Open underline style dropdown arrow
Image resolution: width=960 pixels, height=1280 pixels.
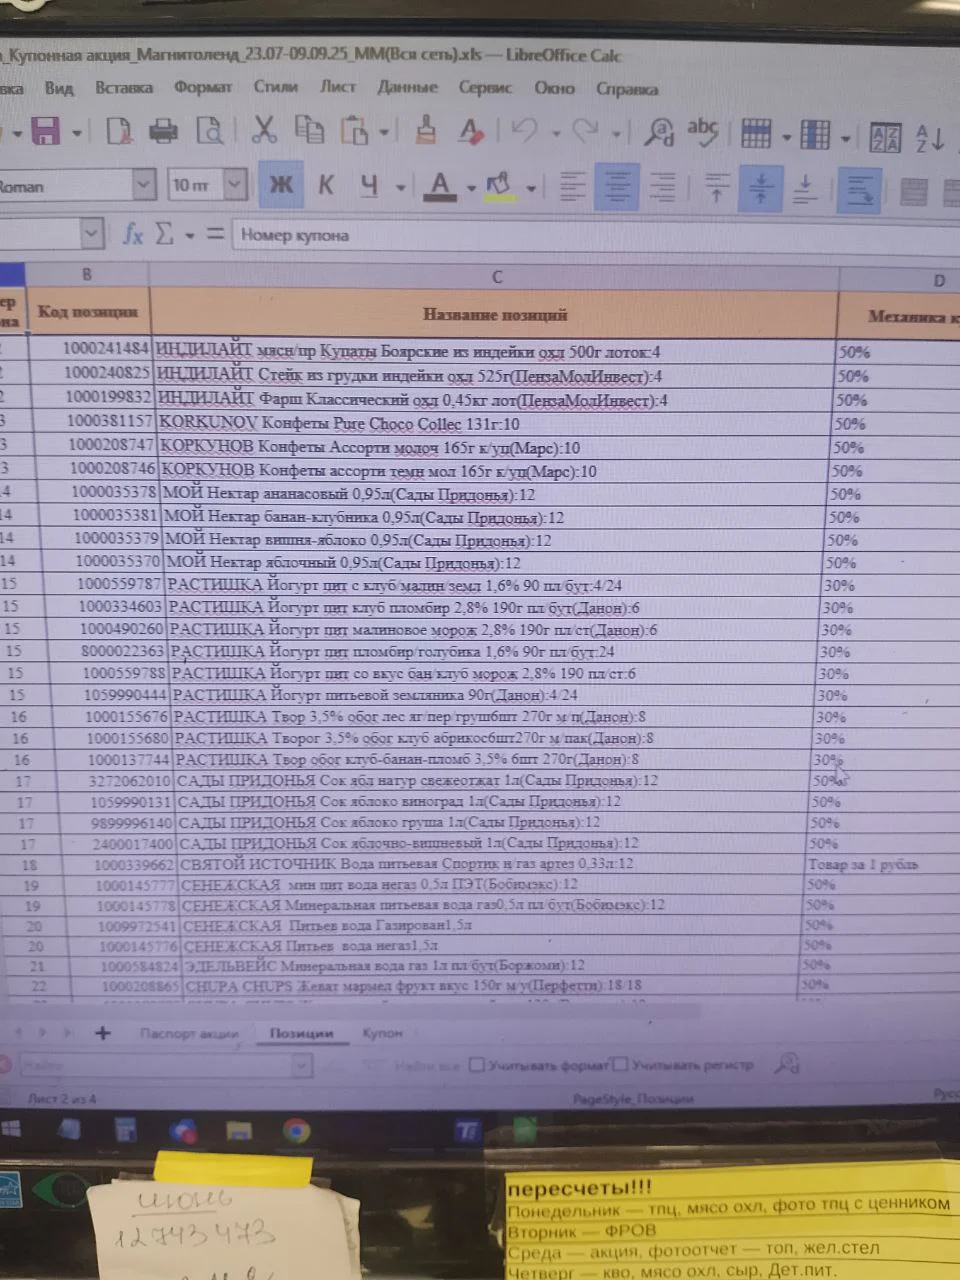400,187
